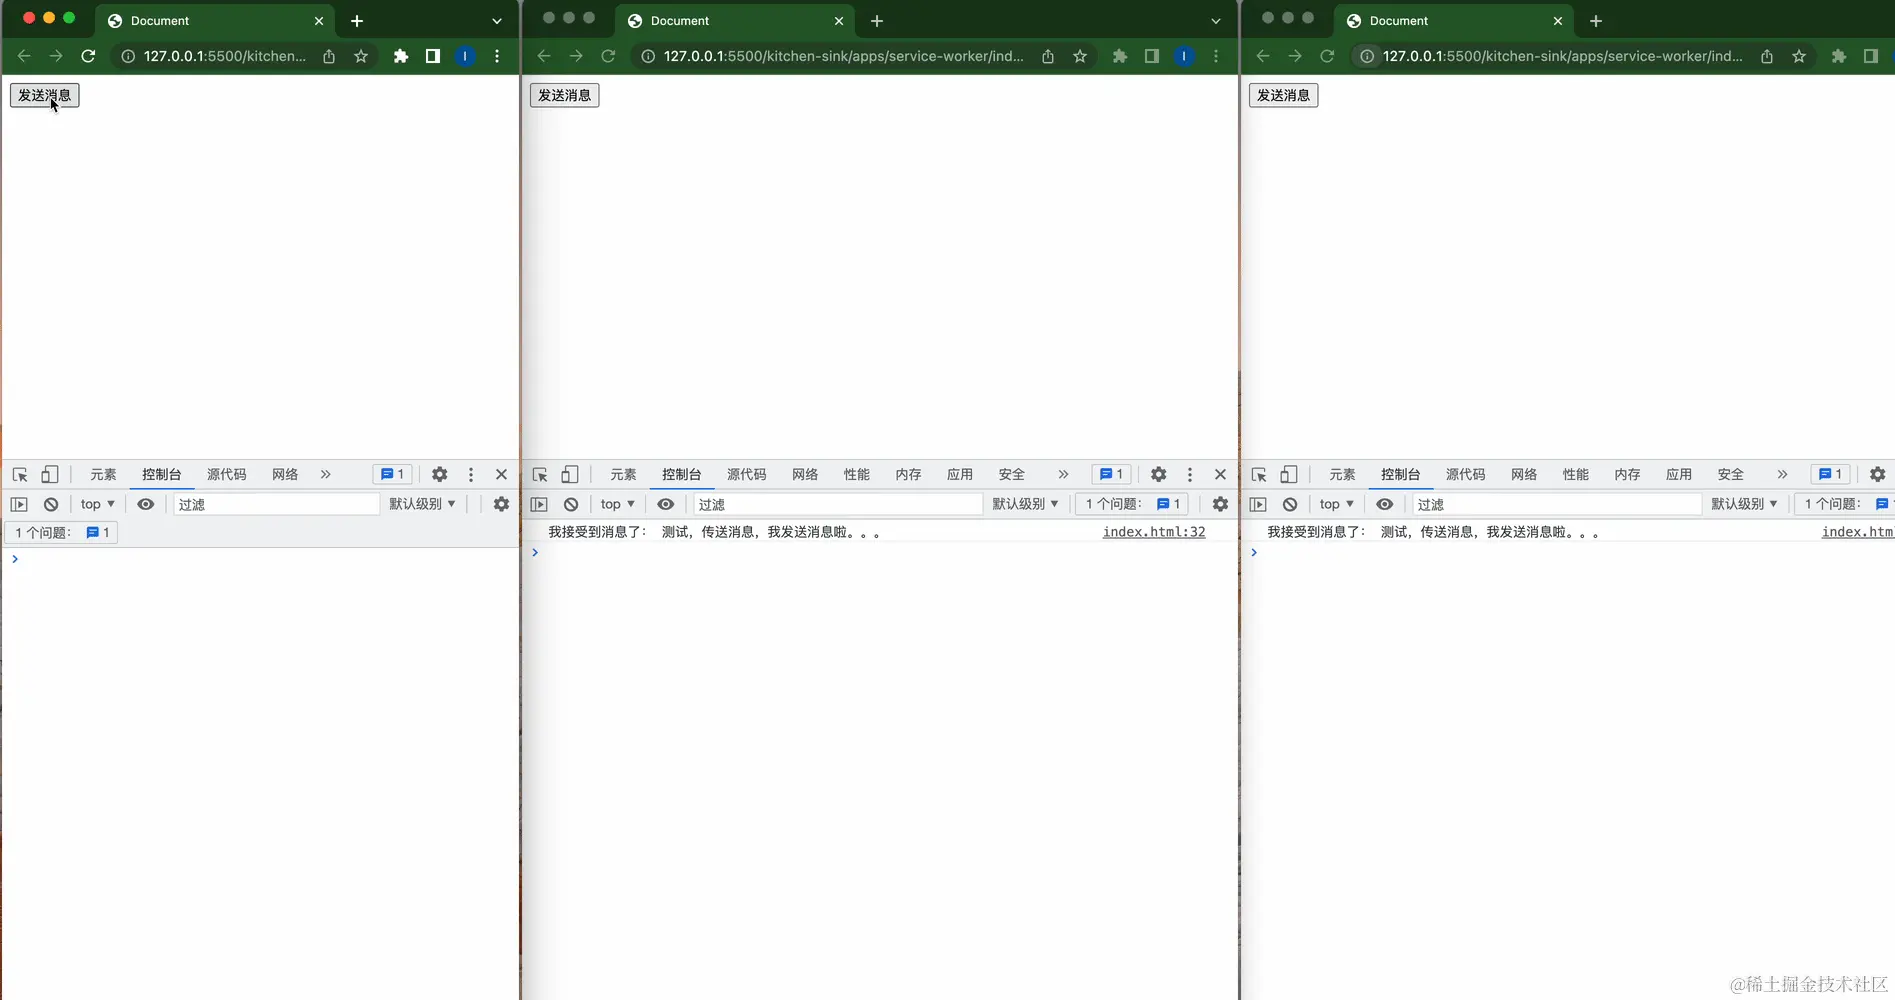
Task: Open the console sidebar panel icon
Action: [x=20, y=504]
